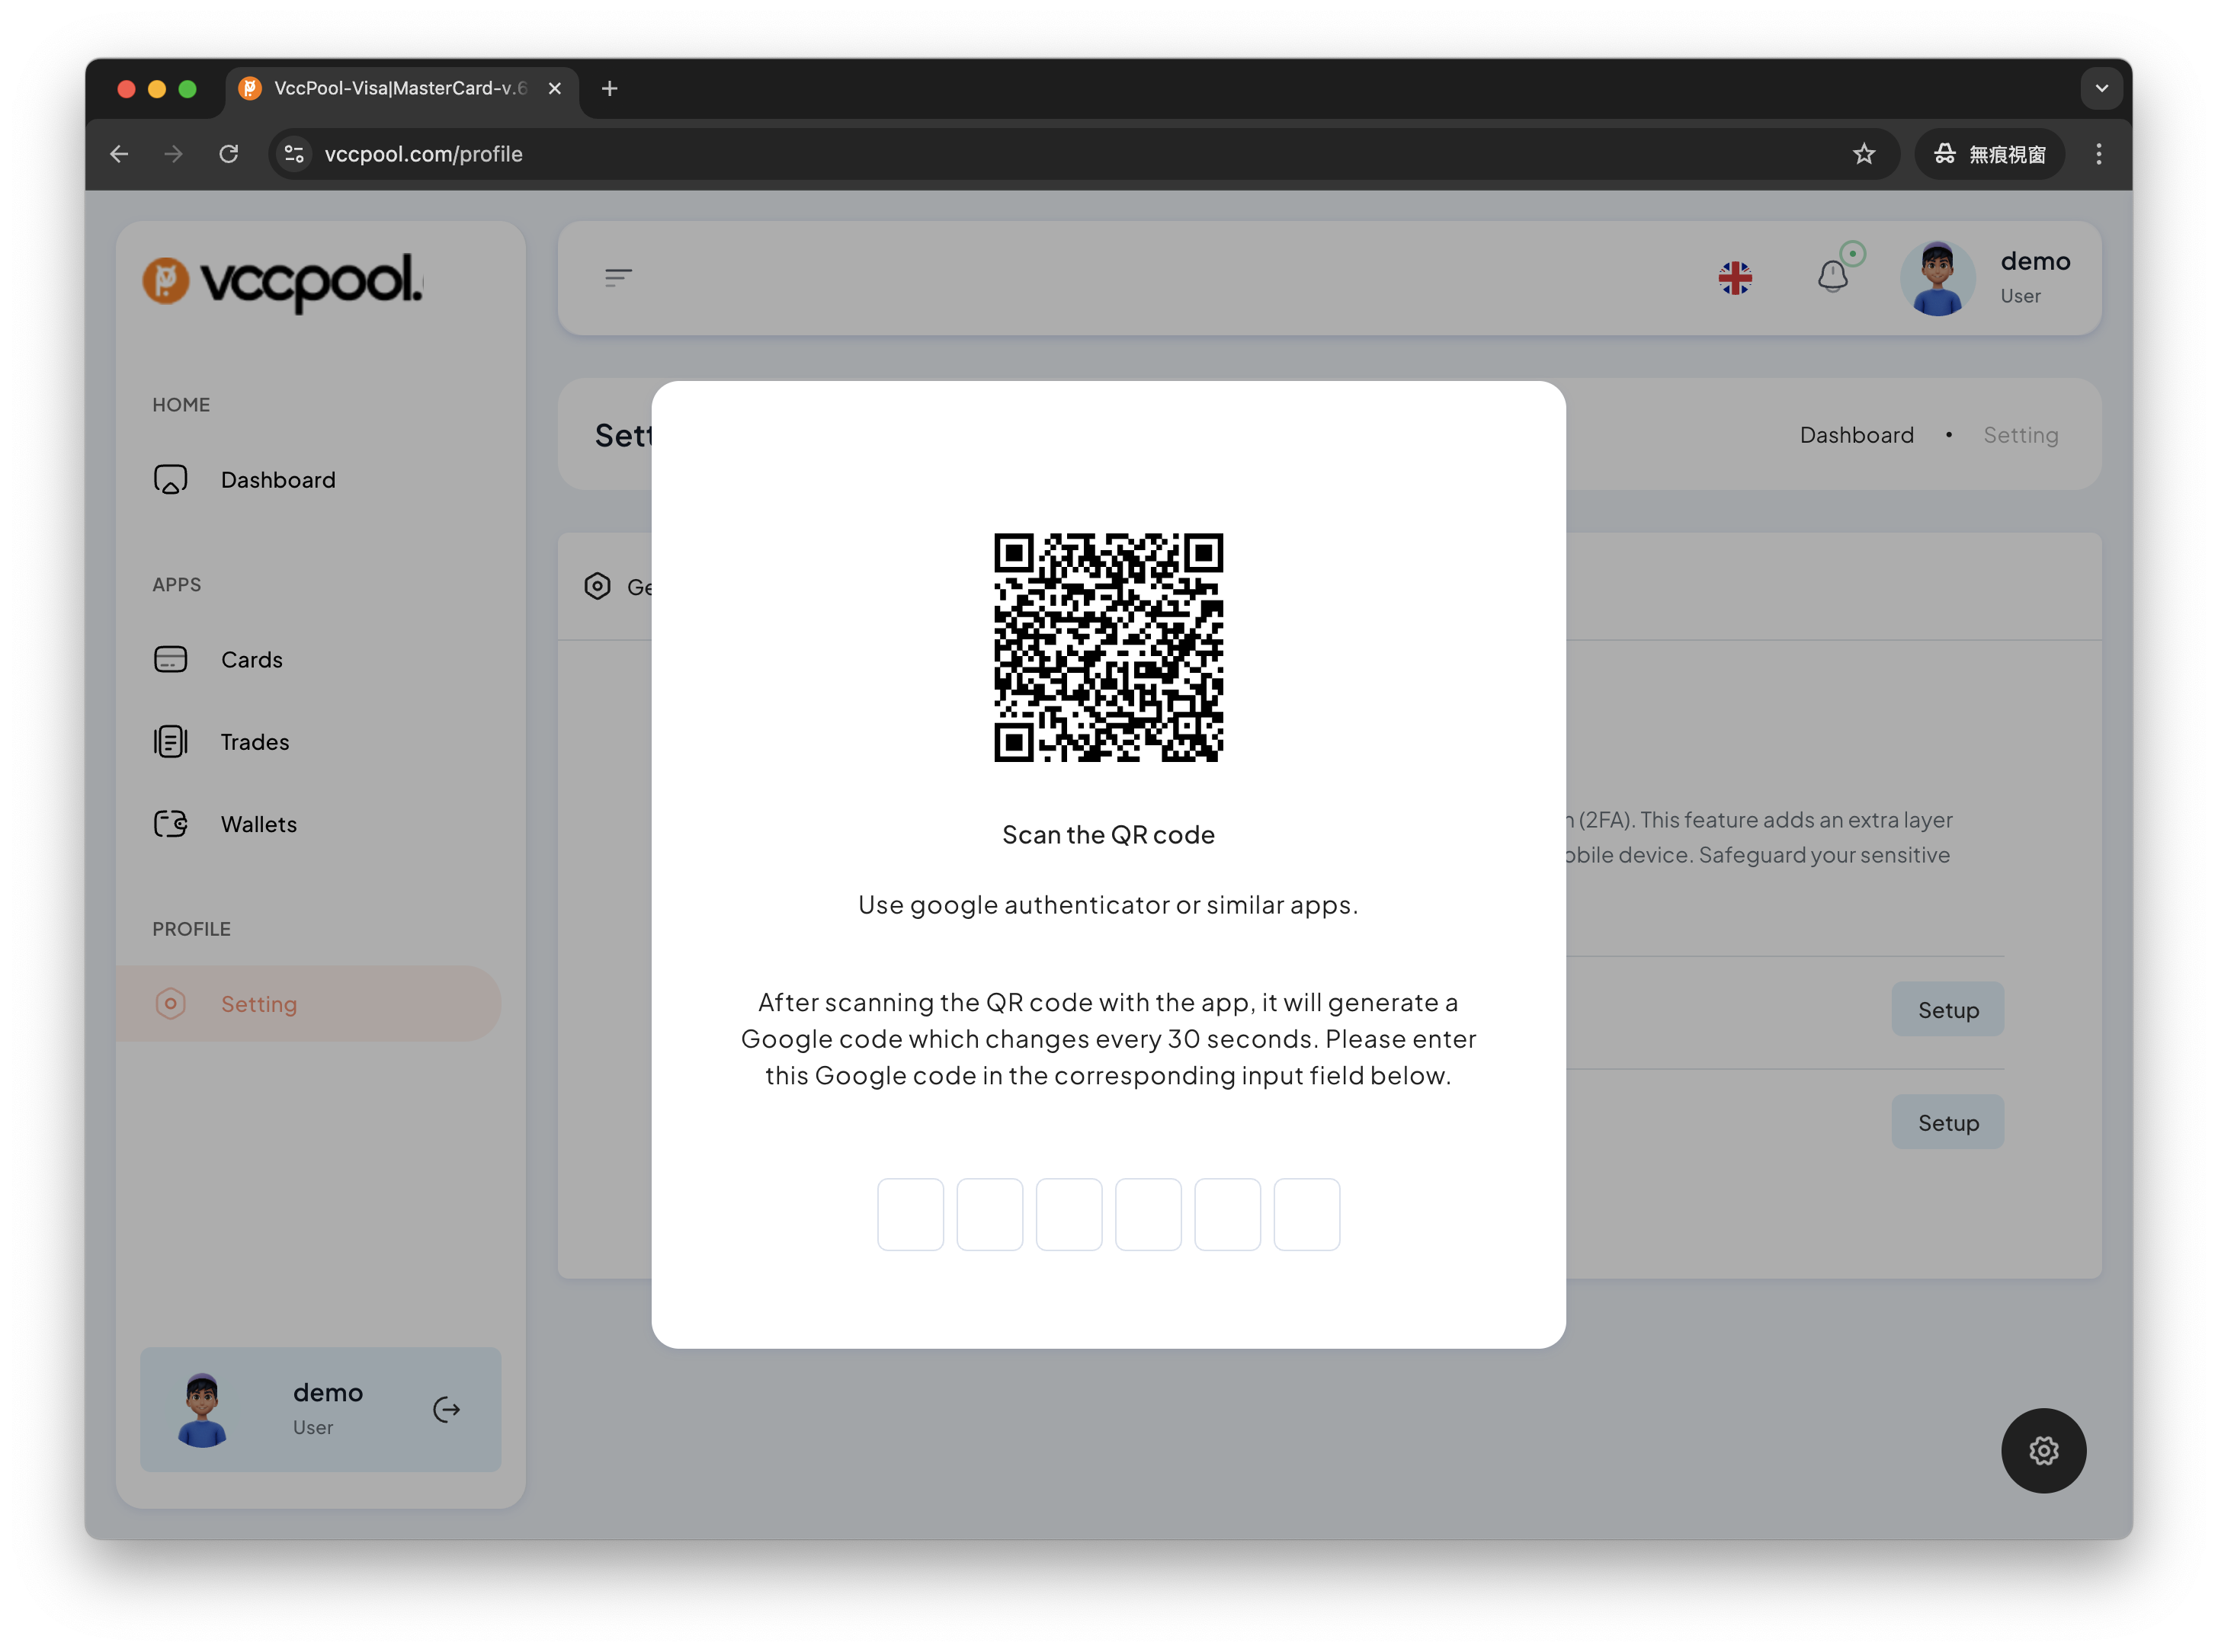Viewport: 2218px width, 1652px height.
Task: Click the first Setup button
Action: coord(1947,1010)
